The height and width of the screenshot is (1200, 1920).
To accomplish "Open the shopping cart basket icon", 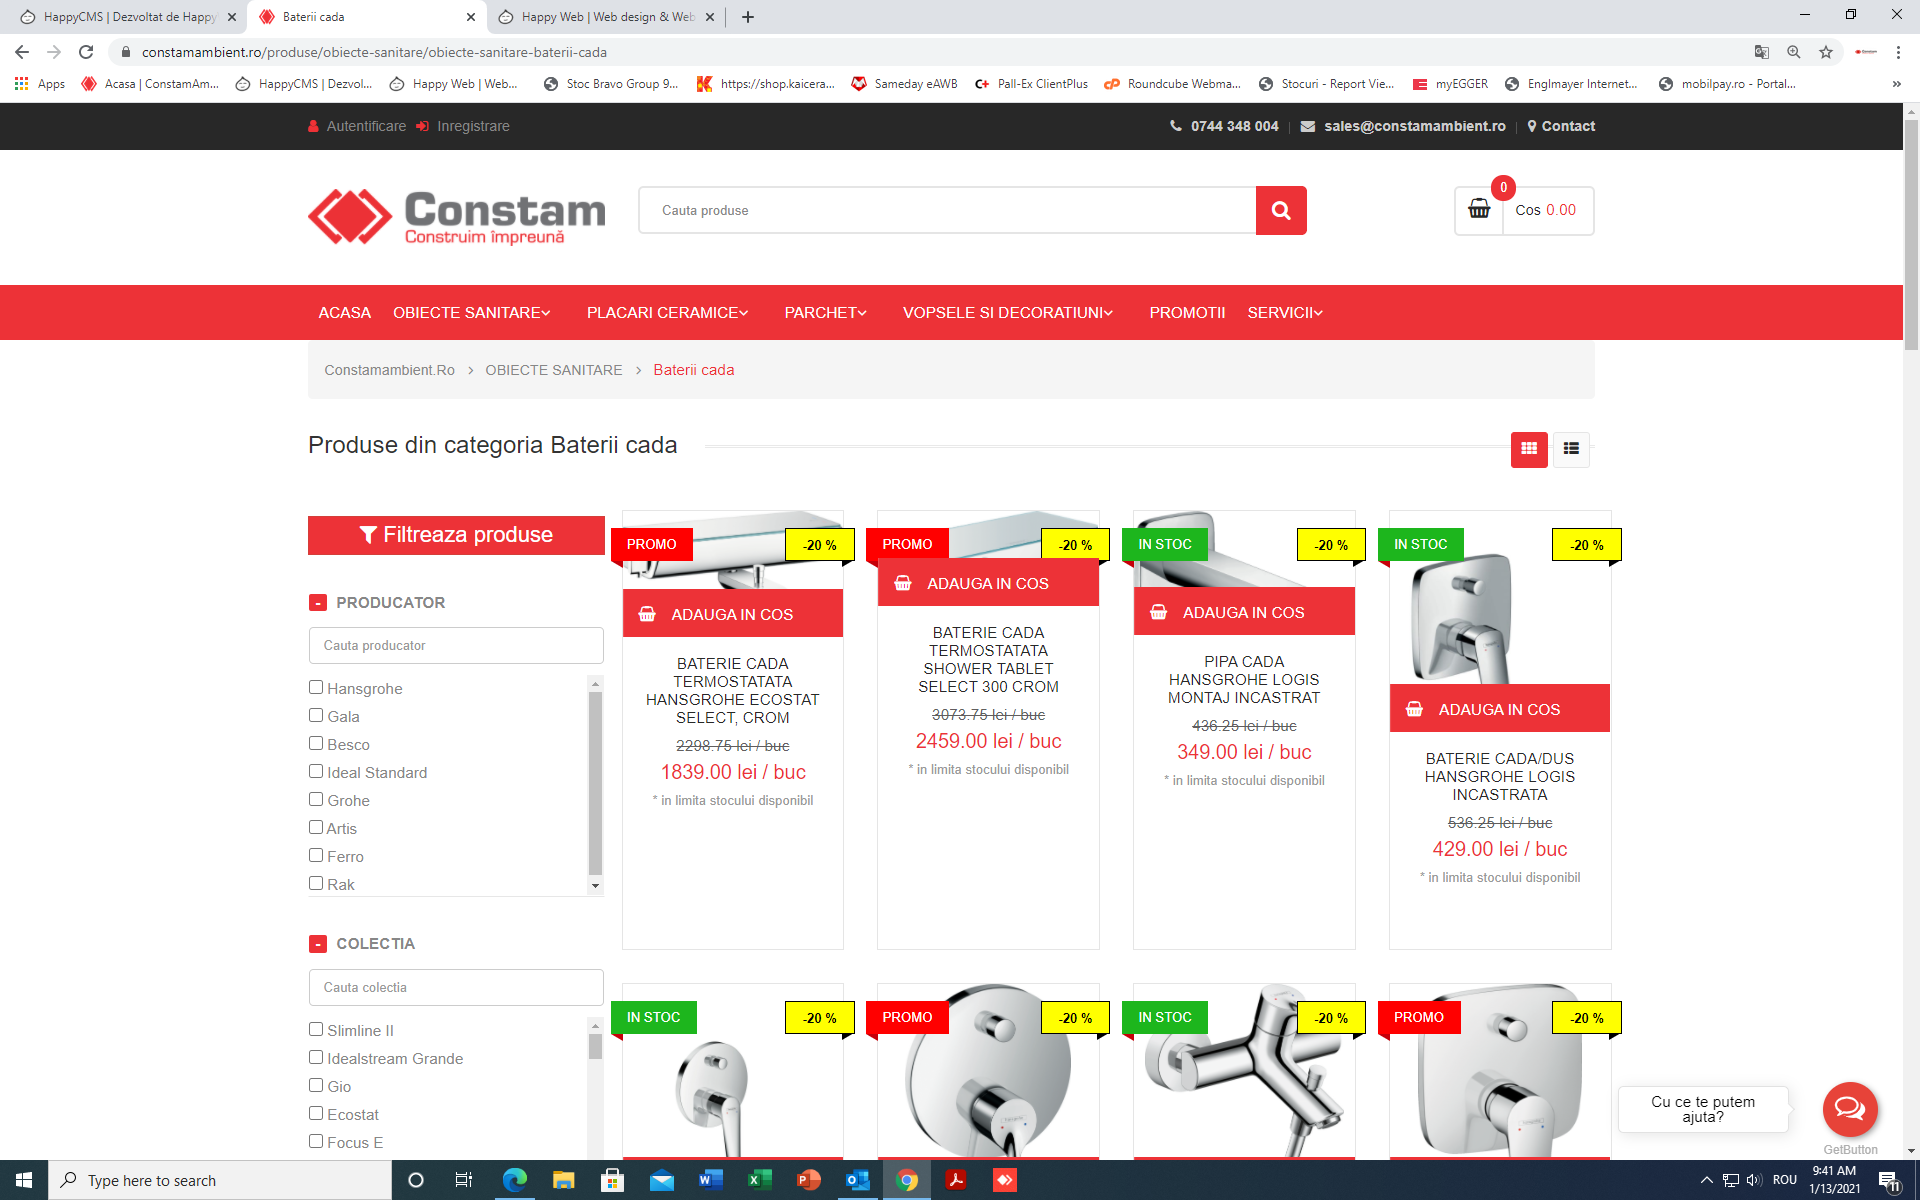I will pyautogui.click(x=1479, y=209).
